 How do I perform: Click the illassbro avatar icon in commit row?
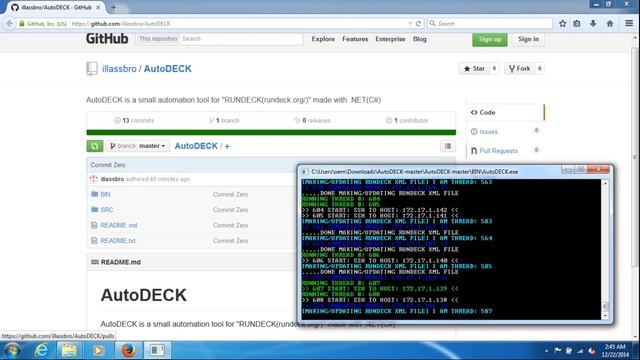(93, 179)
